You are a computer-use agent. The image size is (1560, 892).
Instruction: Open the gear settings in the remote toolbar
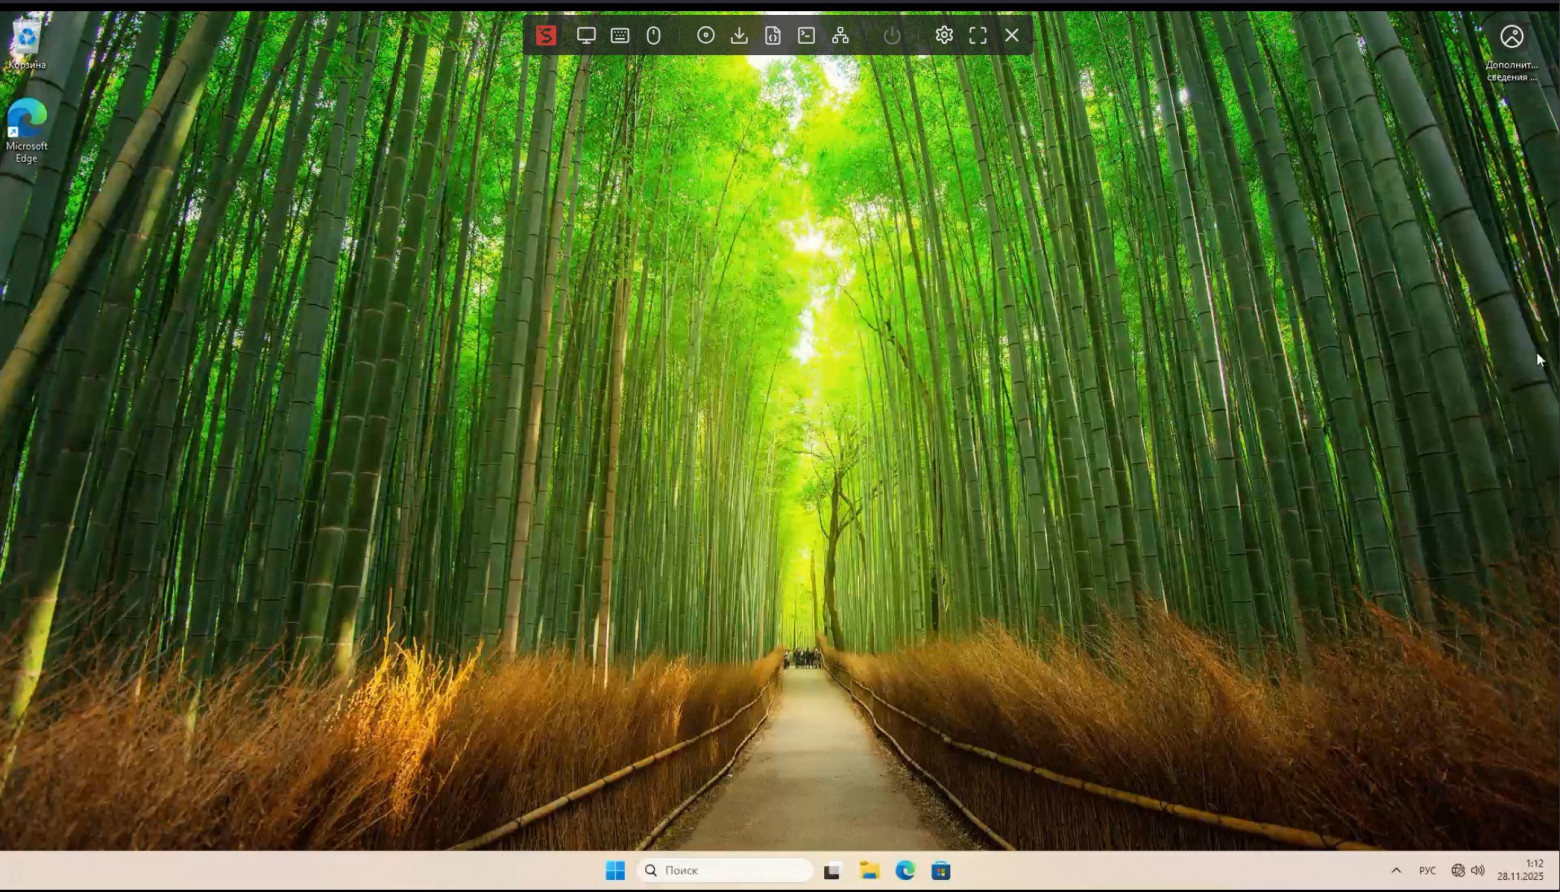(944, 36)
